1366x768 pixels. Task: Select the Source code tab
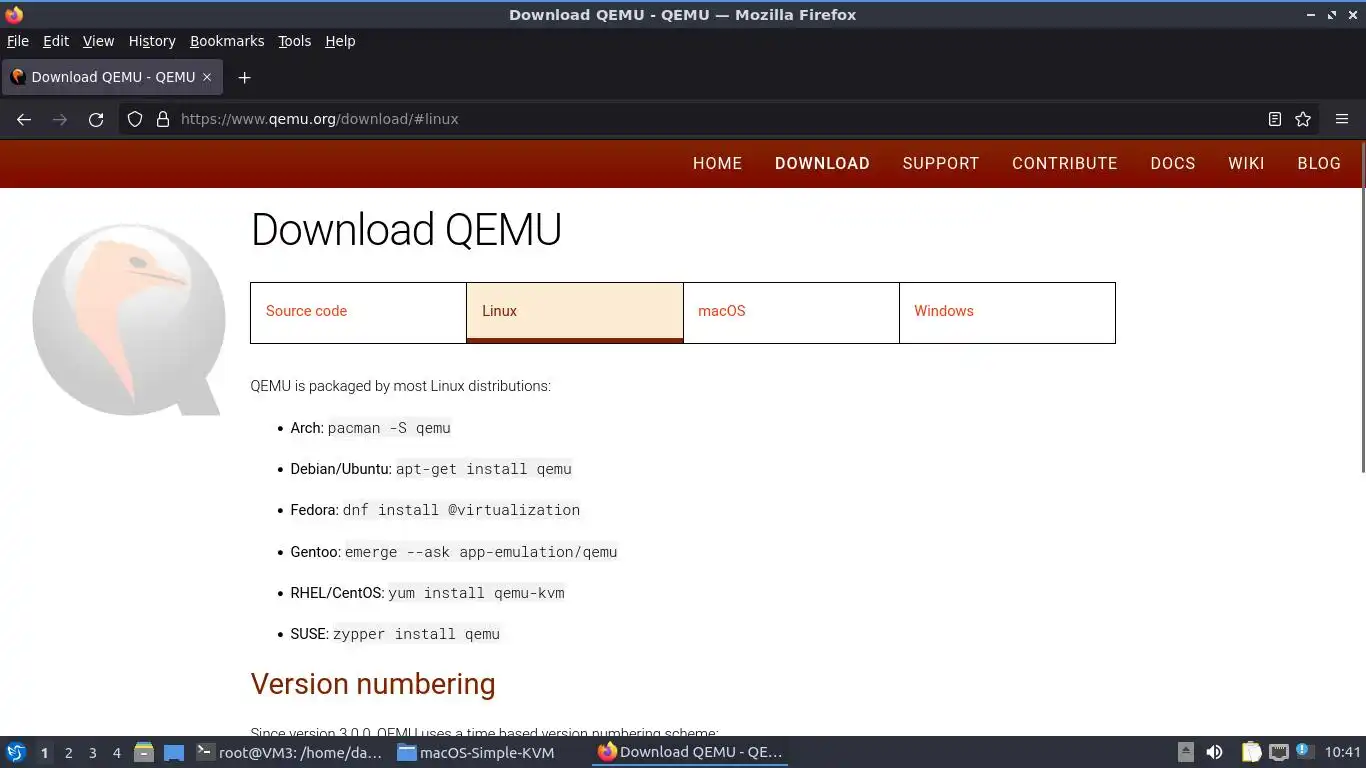358,312
